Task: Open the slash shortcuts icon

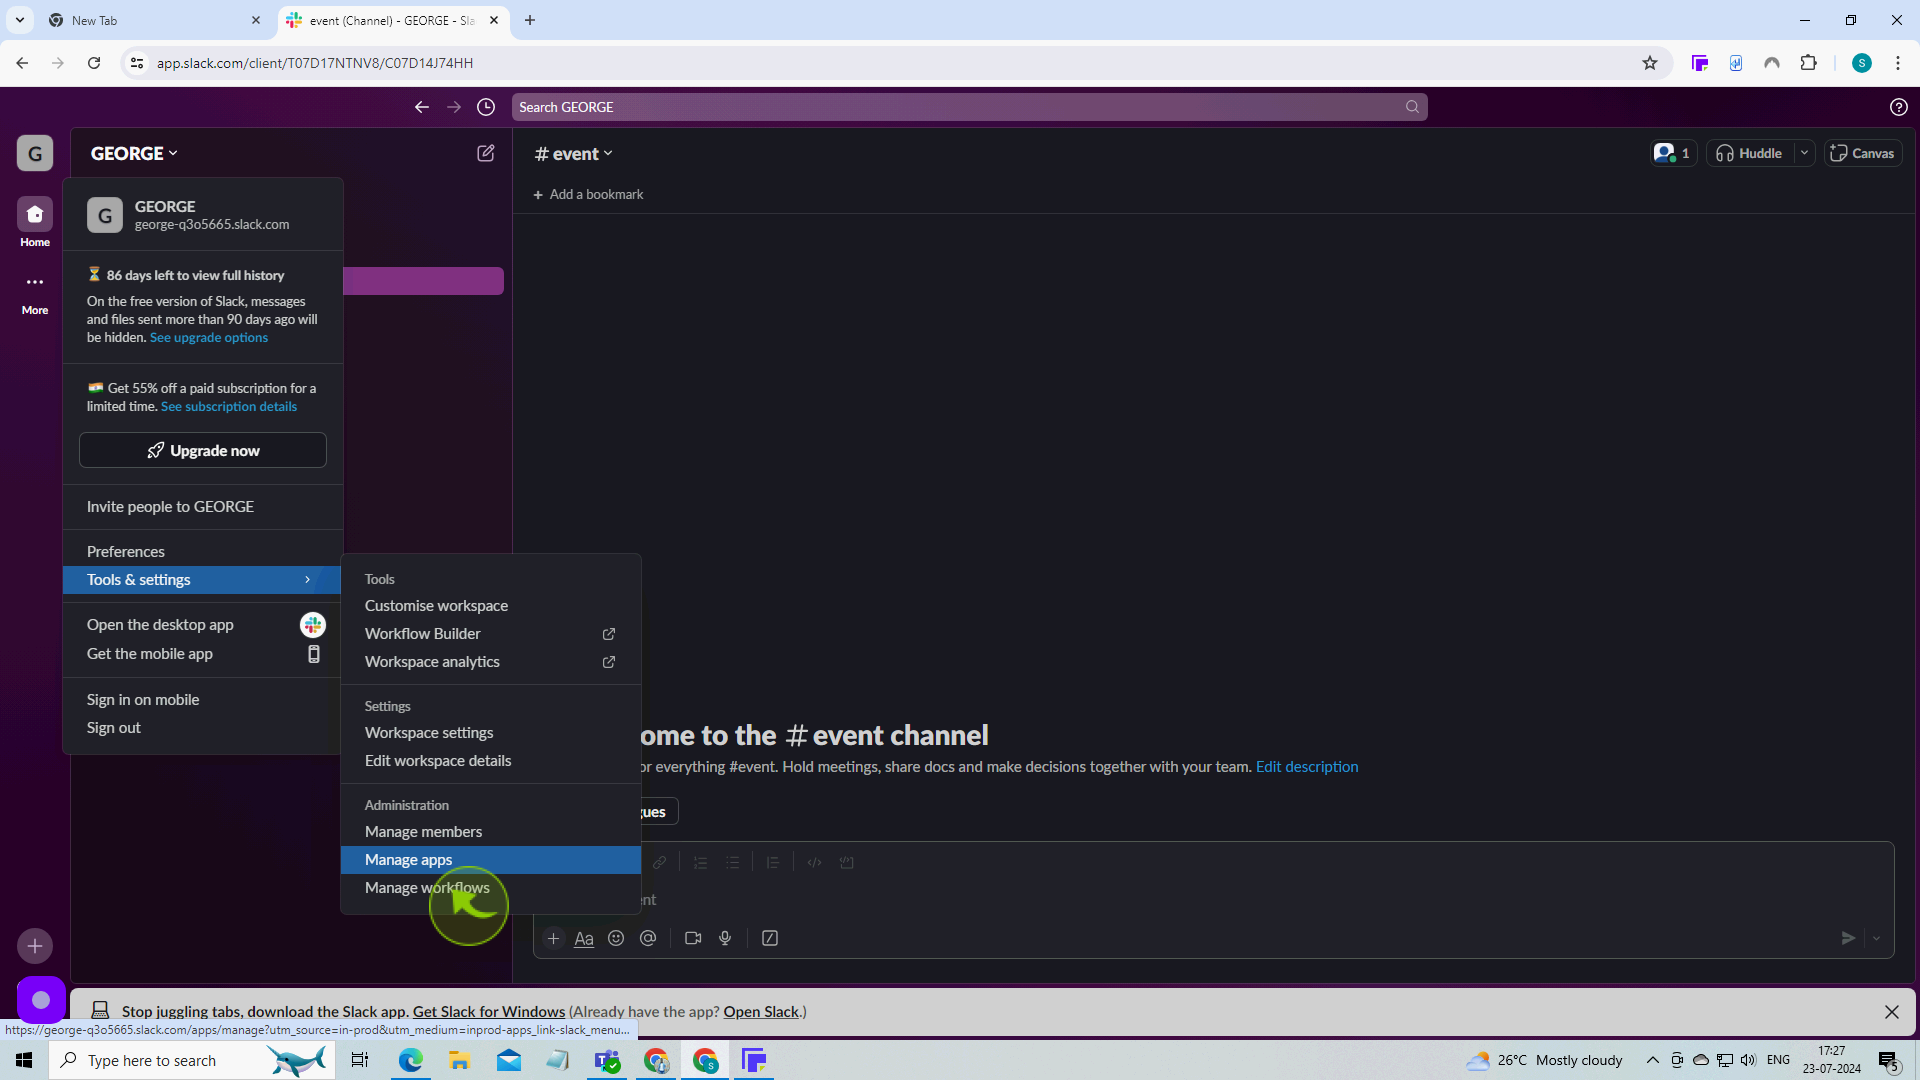Action: (770, 938)
